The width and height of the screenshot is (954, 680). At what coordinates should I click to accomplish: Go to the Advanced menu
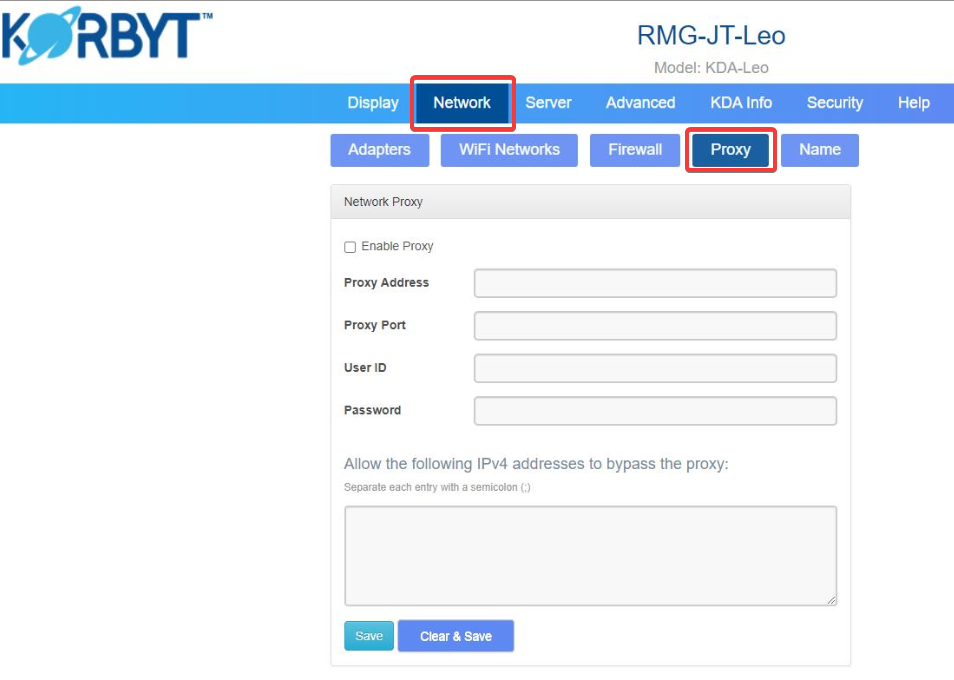pos(640,103)
